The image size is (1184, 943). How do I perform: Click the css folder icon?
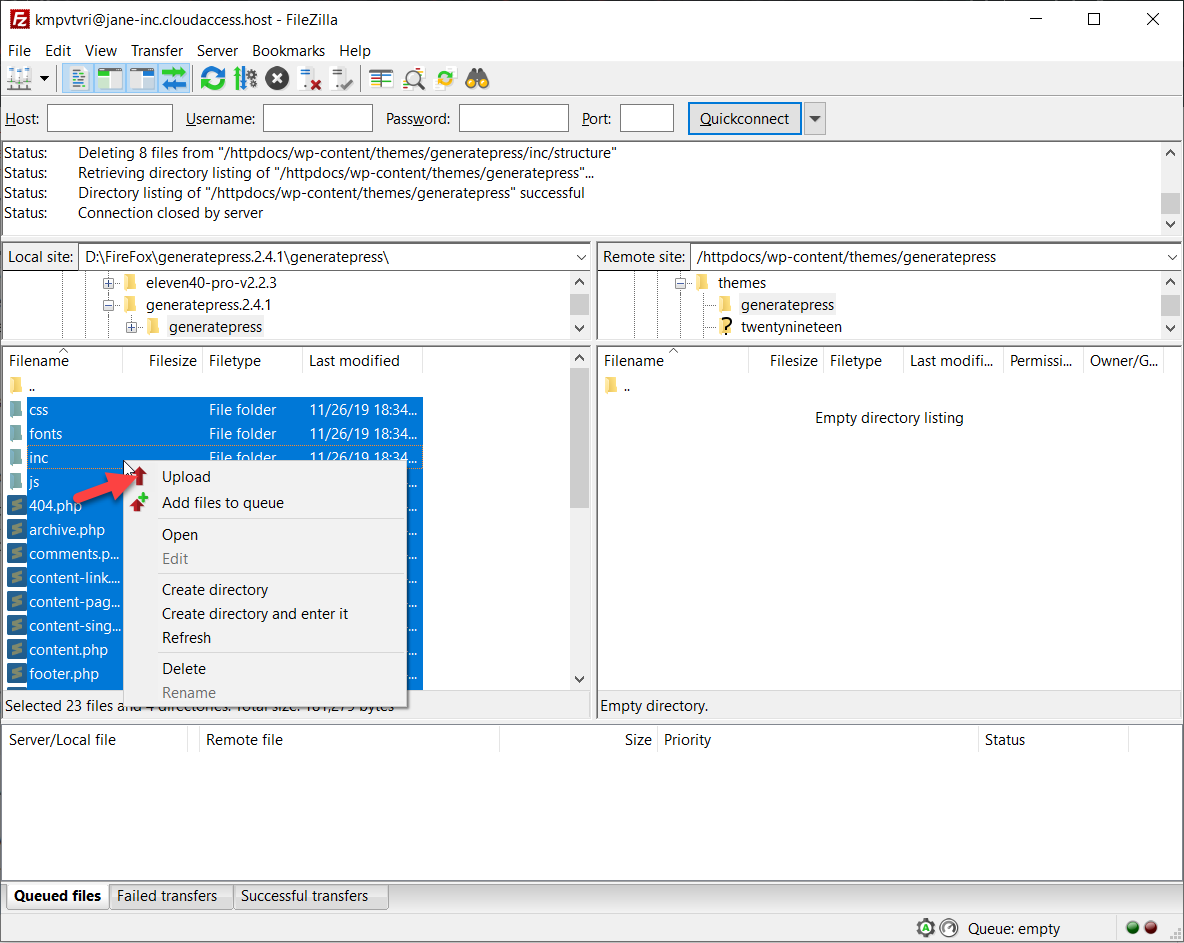[x=16, y=410]
